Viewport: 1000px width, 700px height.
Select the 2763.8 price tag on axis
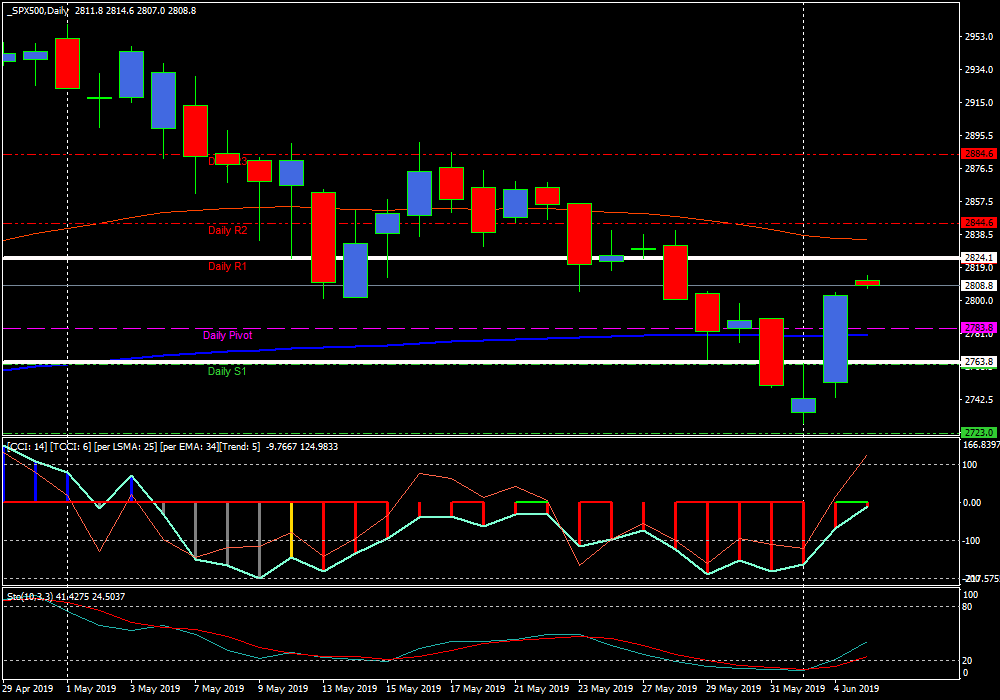point(979,362)
